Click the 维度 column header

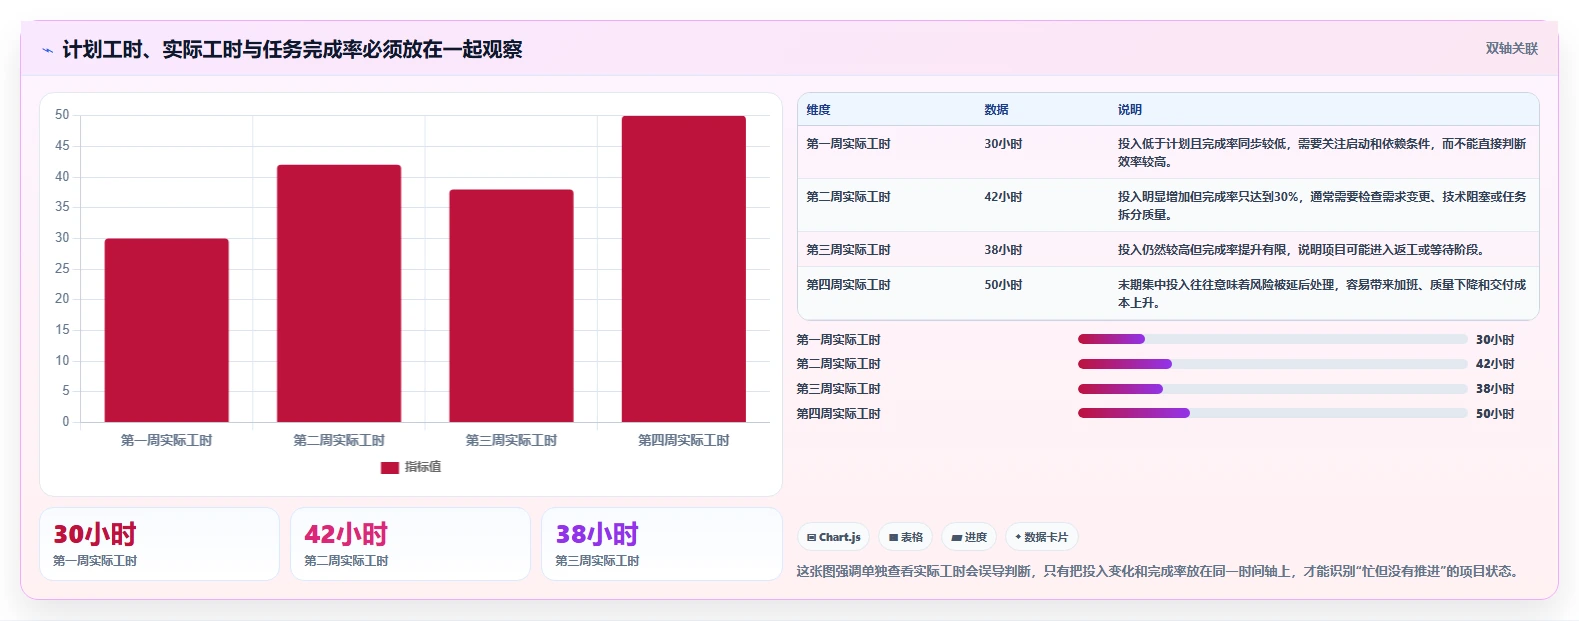tap(818, 110)
